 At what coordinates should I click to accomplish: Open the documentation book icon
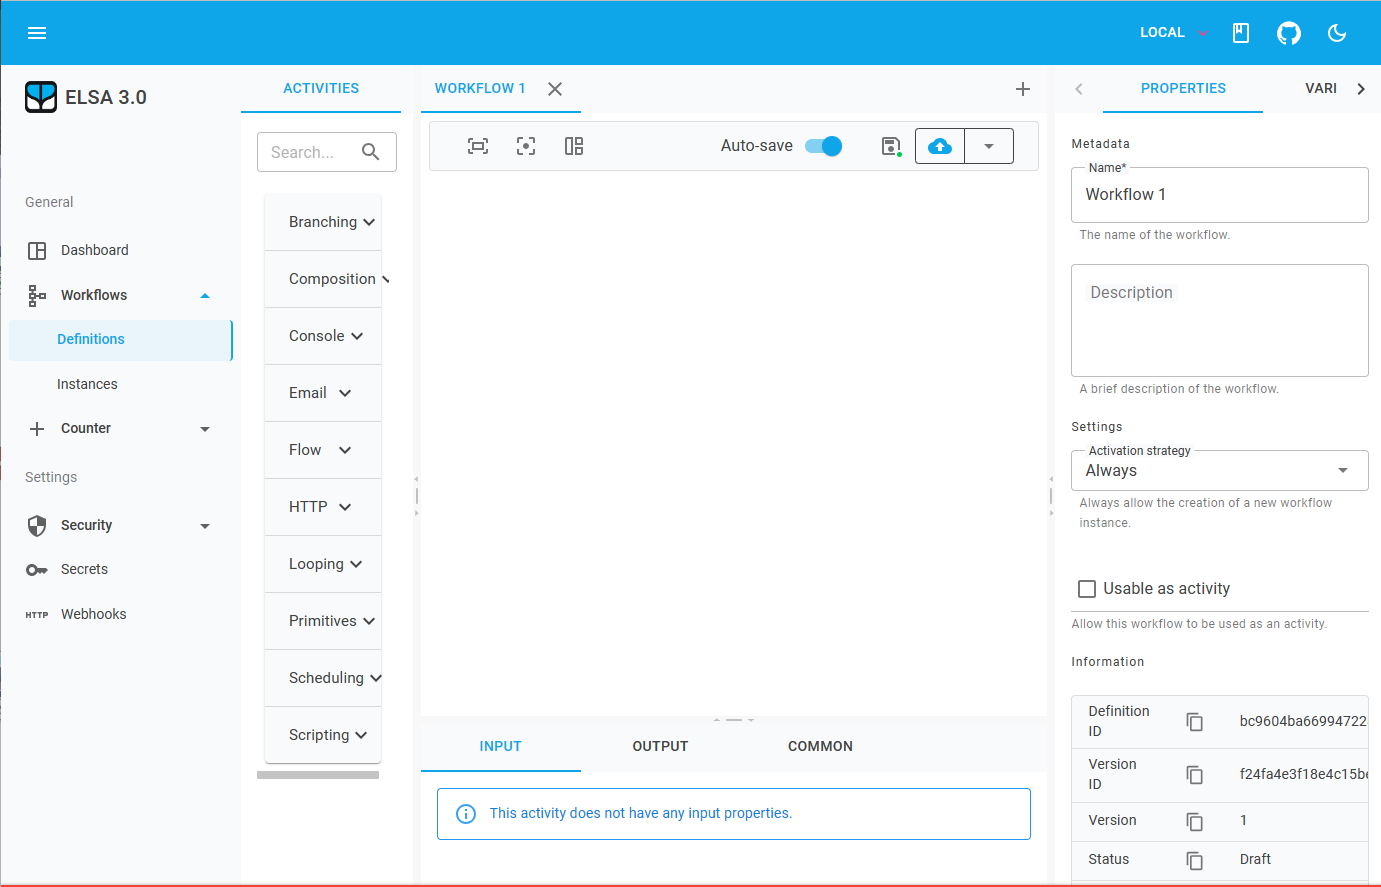(1241, 33)
